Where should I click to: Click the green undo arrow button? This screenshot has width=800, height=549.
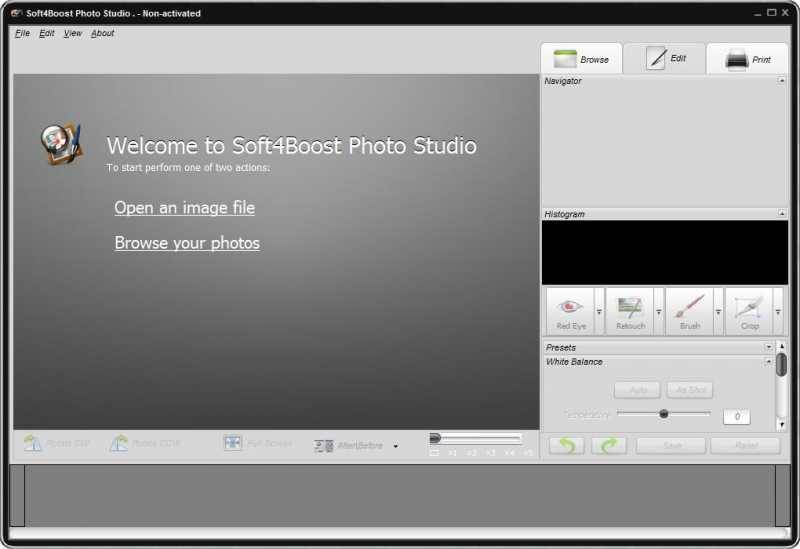[x=567, y=445]
